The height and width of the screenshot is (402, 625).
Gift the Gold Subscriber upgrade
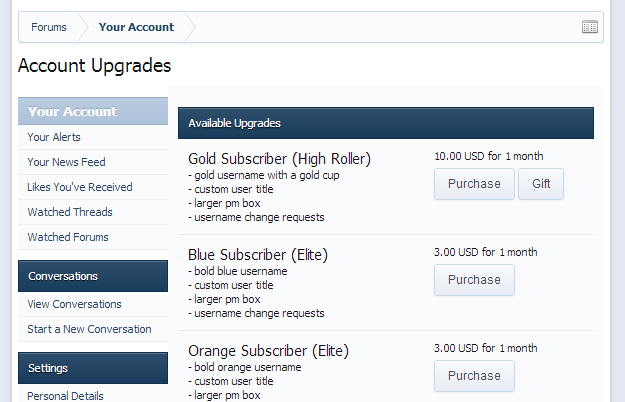tap(541, 184)
